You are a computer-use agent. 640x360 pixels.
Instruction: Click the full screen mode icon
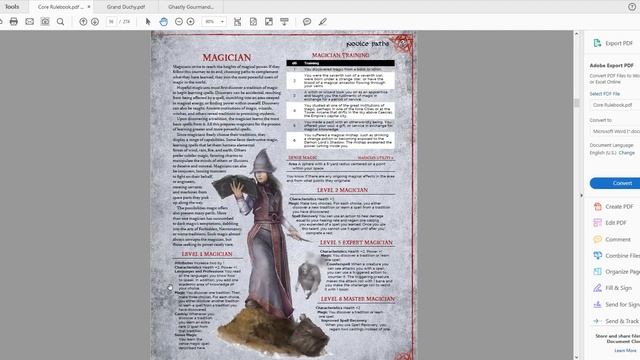269,22
